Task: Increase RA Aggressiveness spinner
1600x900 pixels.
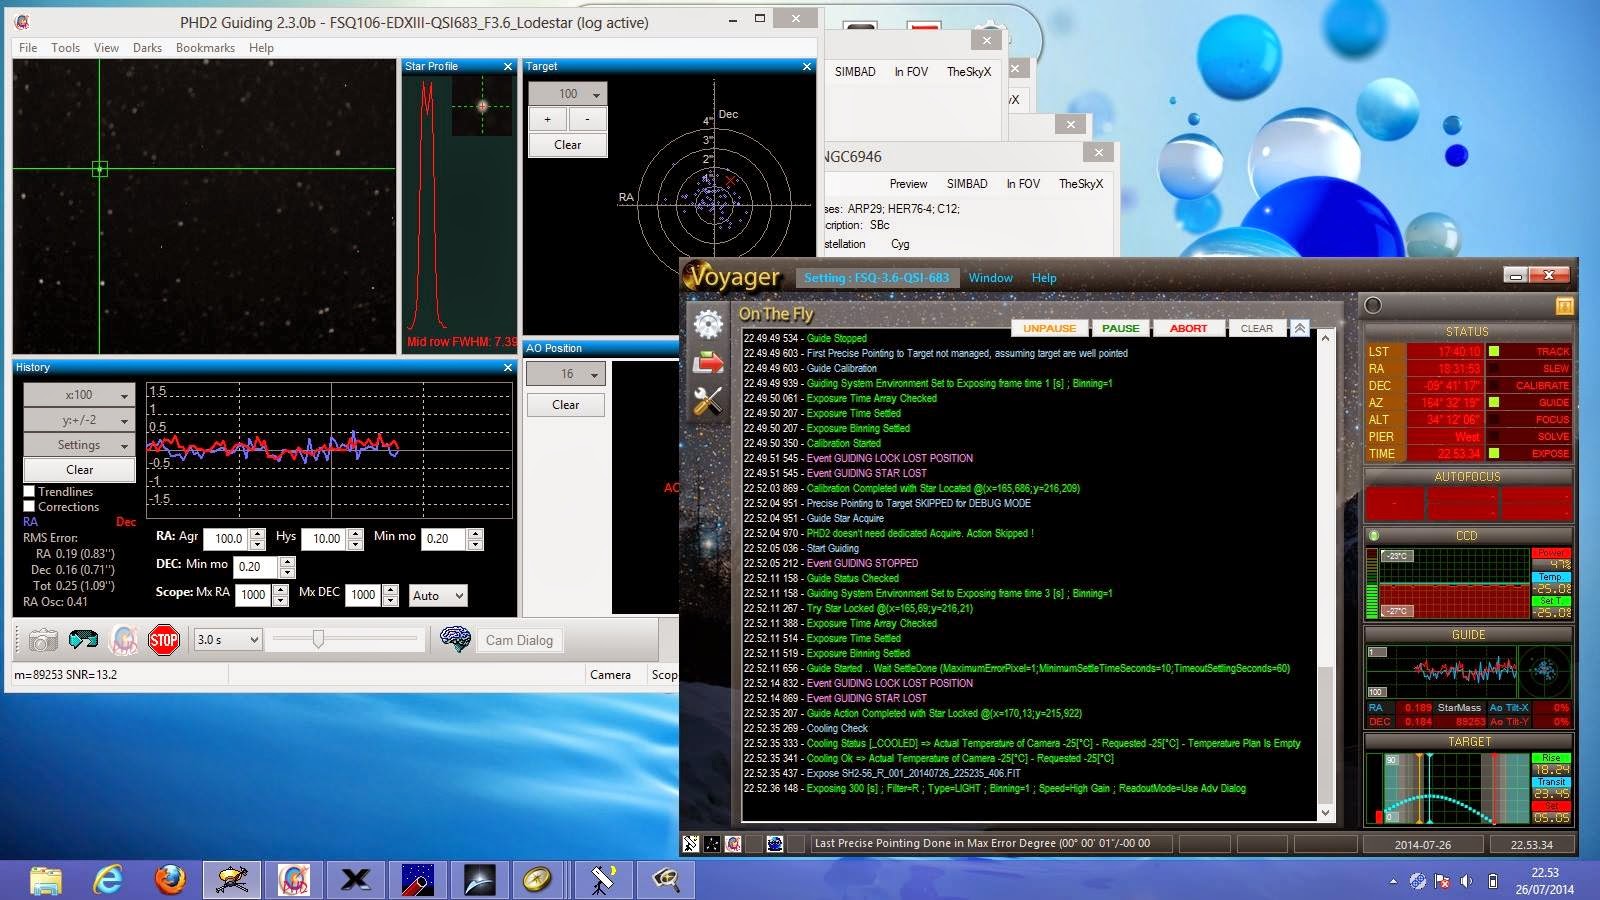Action: (258, 533)
